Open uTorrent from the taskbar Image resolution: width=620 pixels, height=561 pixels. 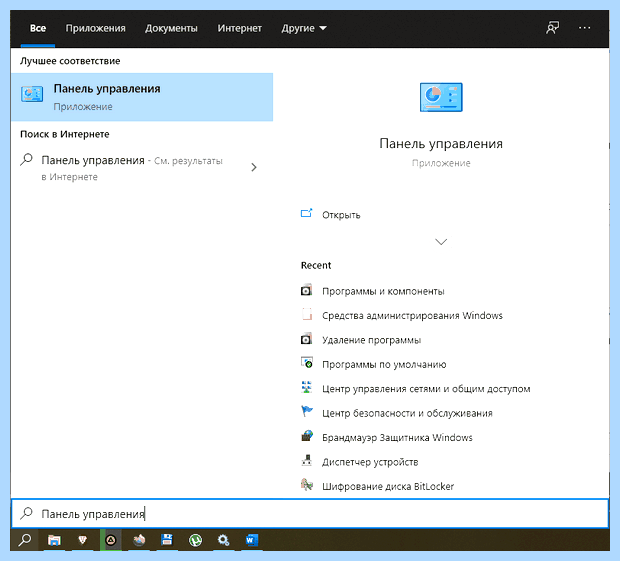coord(195,540)
